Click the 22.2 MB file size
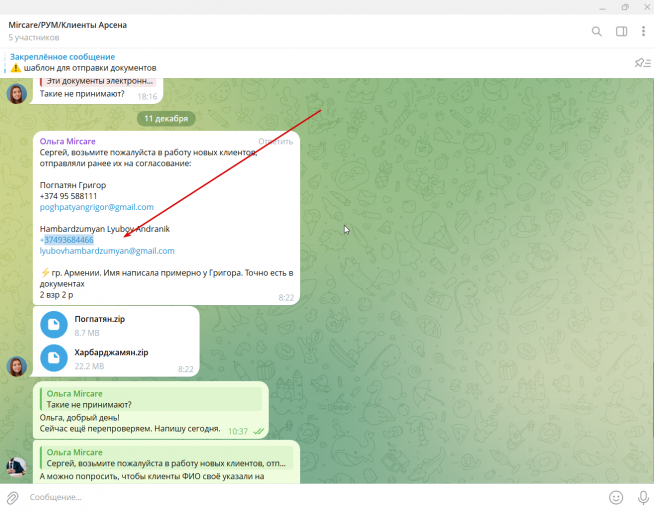 tap(89, 366)
